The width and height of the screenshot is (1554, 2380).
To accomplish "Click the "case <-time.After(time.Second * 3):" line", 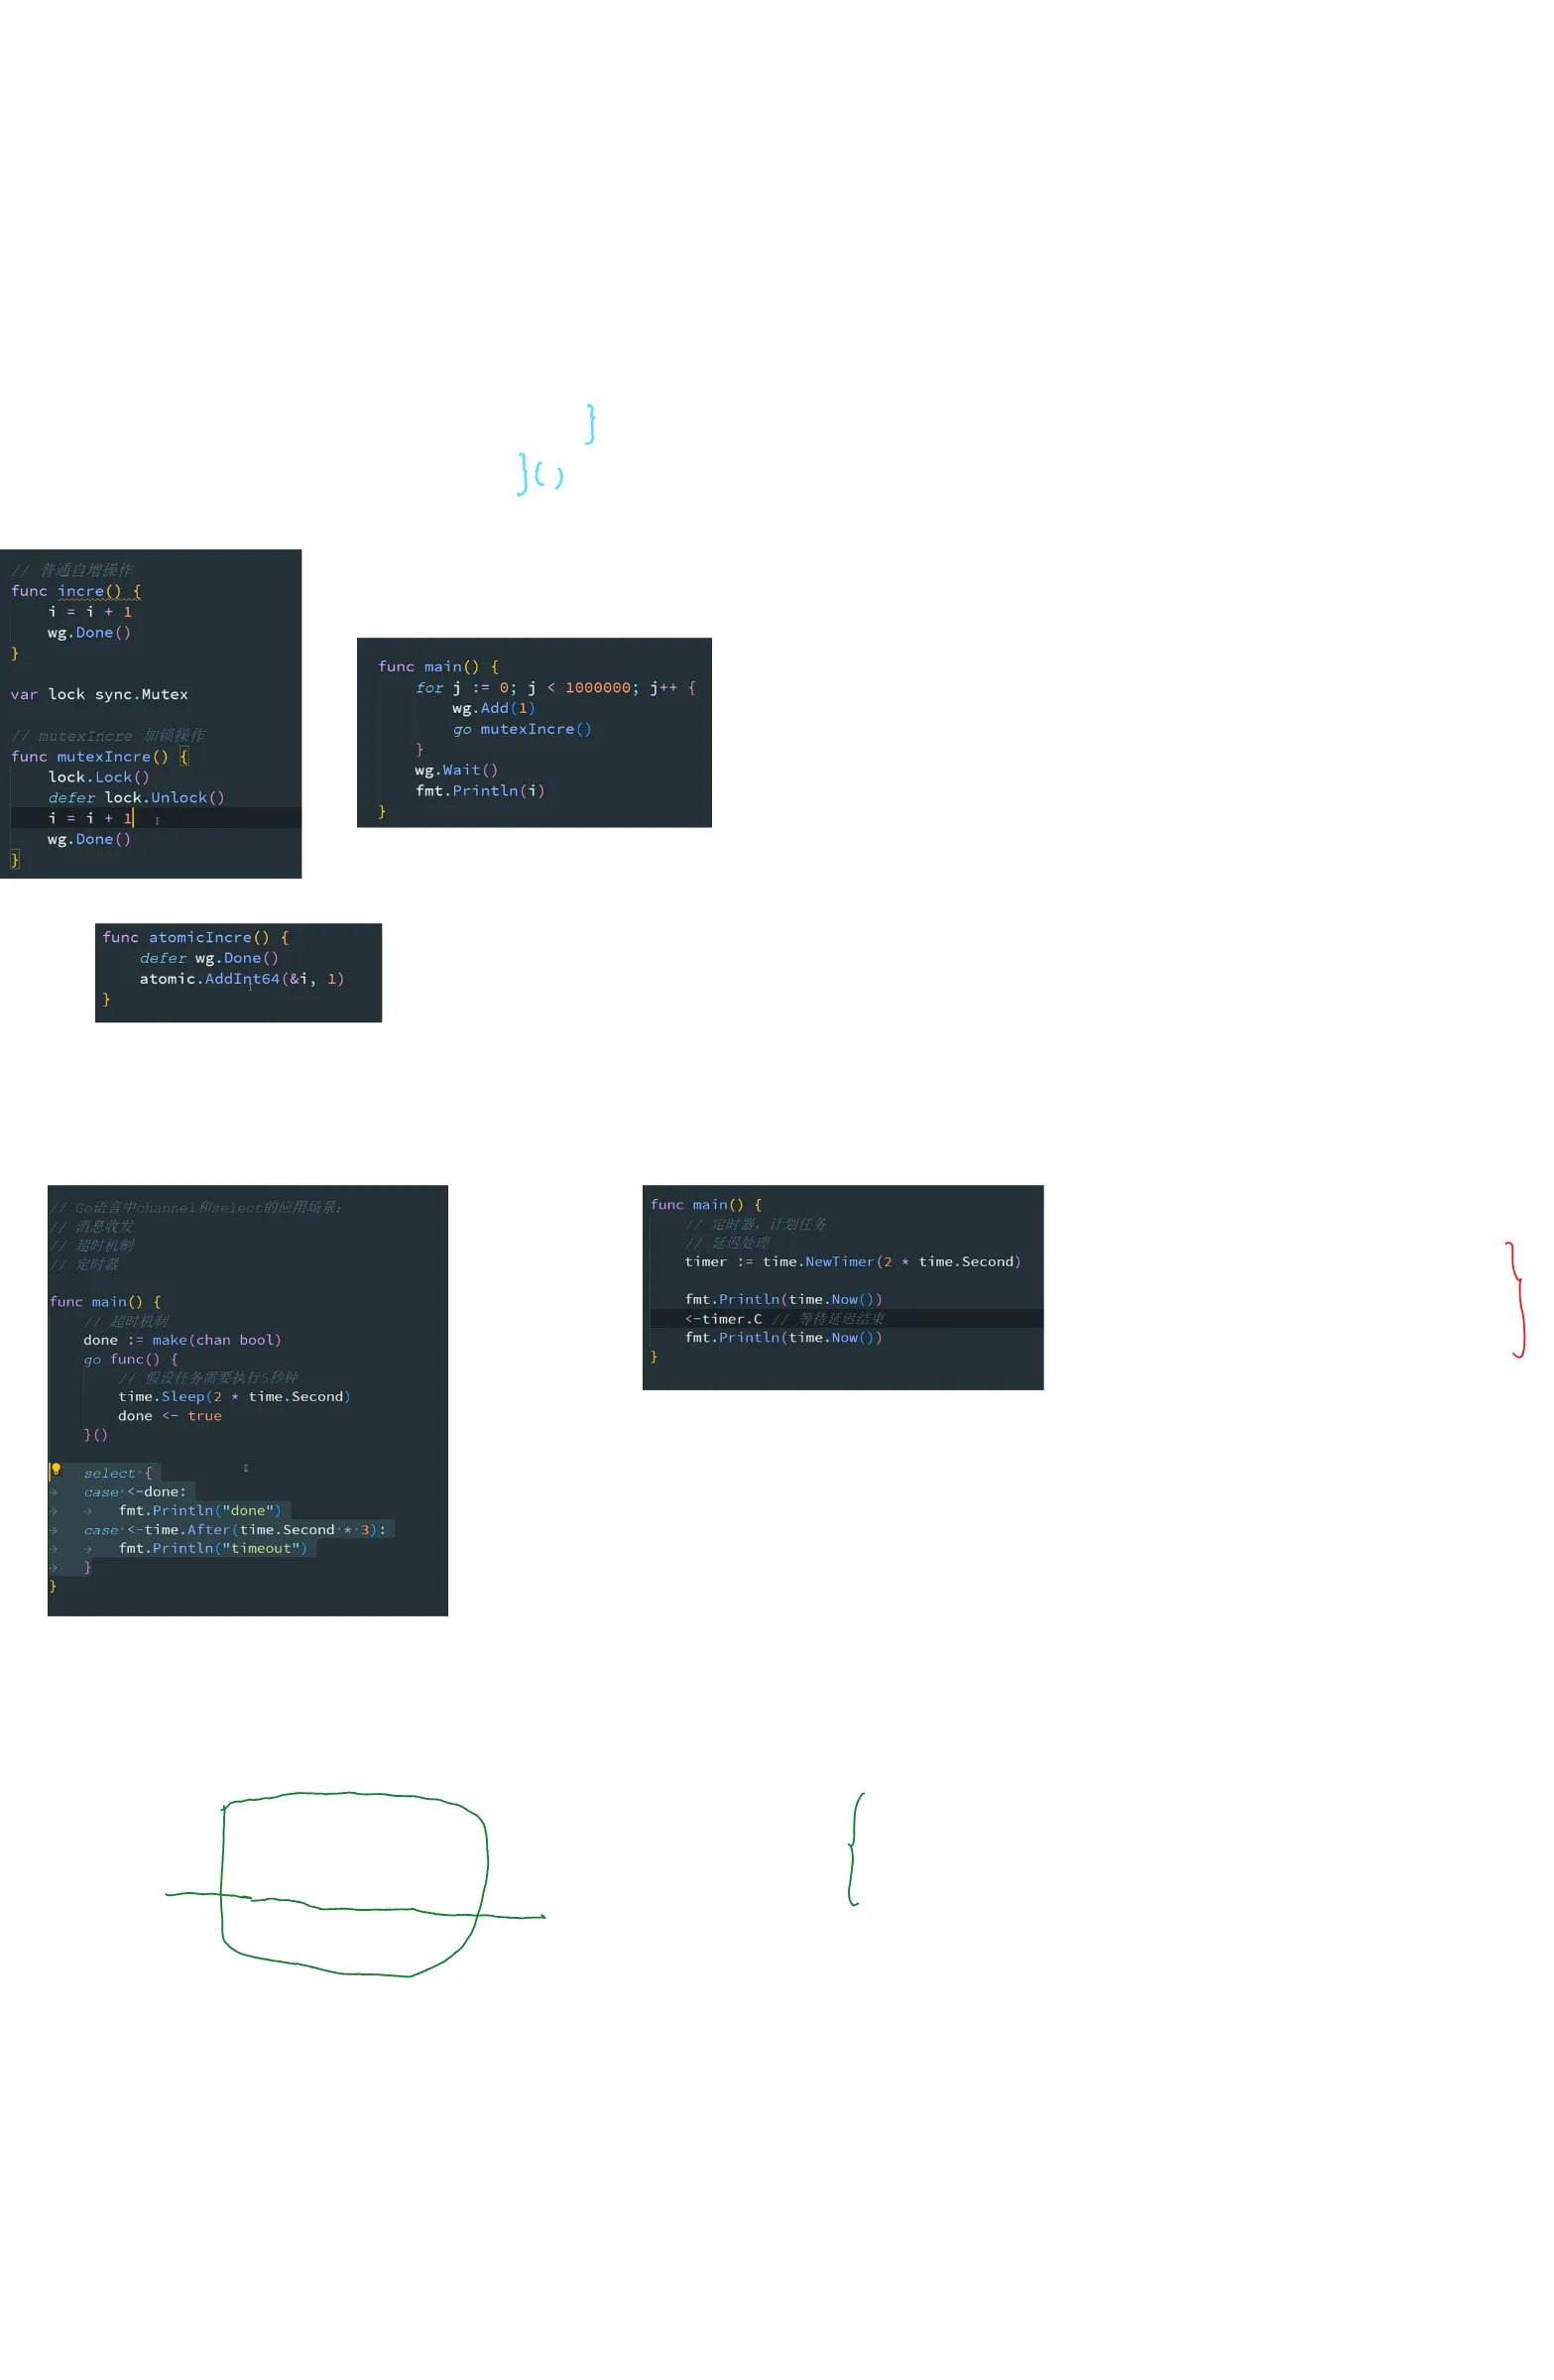I will tap(235, 1529).
